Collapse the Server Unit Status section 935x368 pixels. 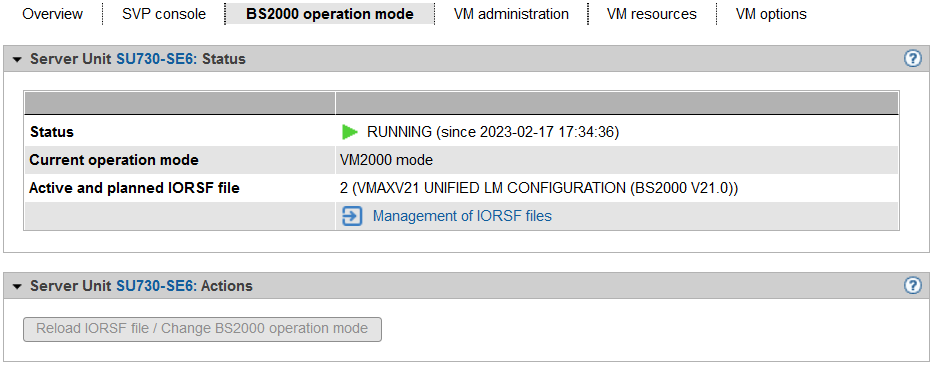tap(17, 59)
